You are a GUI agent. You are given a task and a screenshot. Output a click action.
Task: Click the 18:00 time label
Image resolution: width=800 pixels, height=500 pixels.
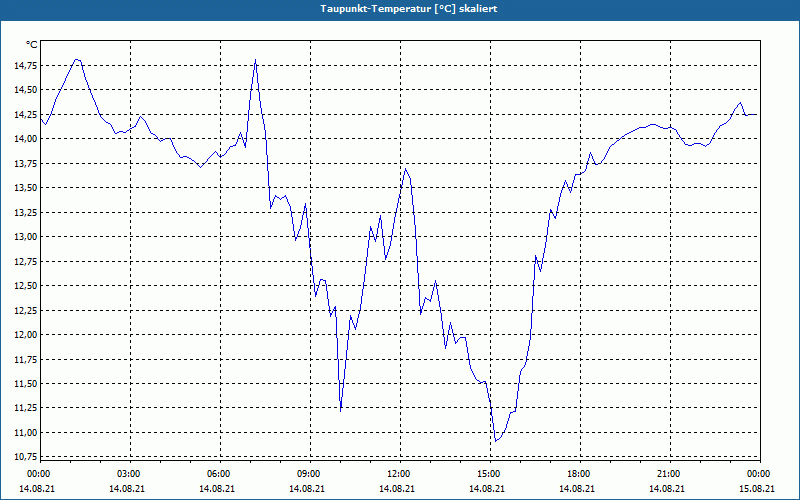(x=578, y=474)
